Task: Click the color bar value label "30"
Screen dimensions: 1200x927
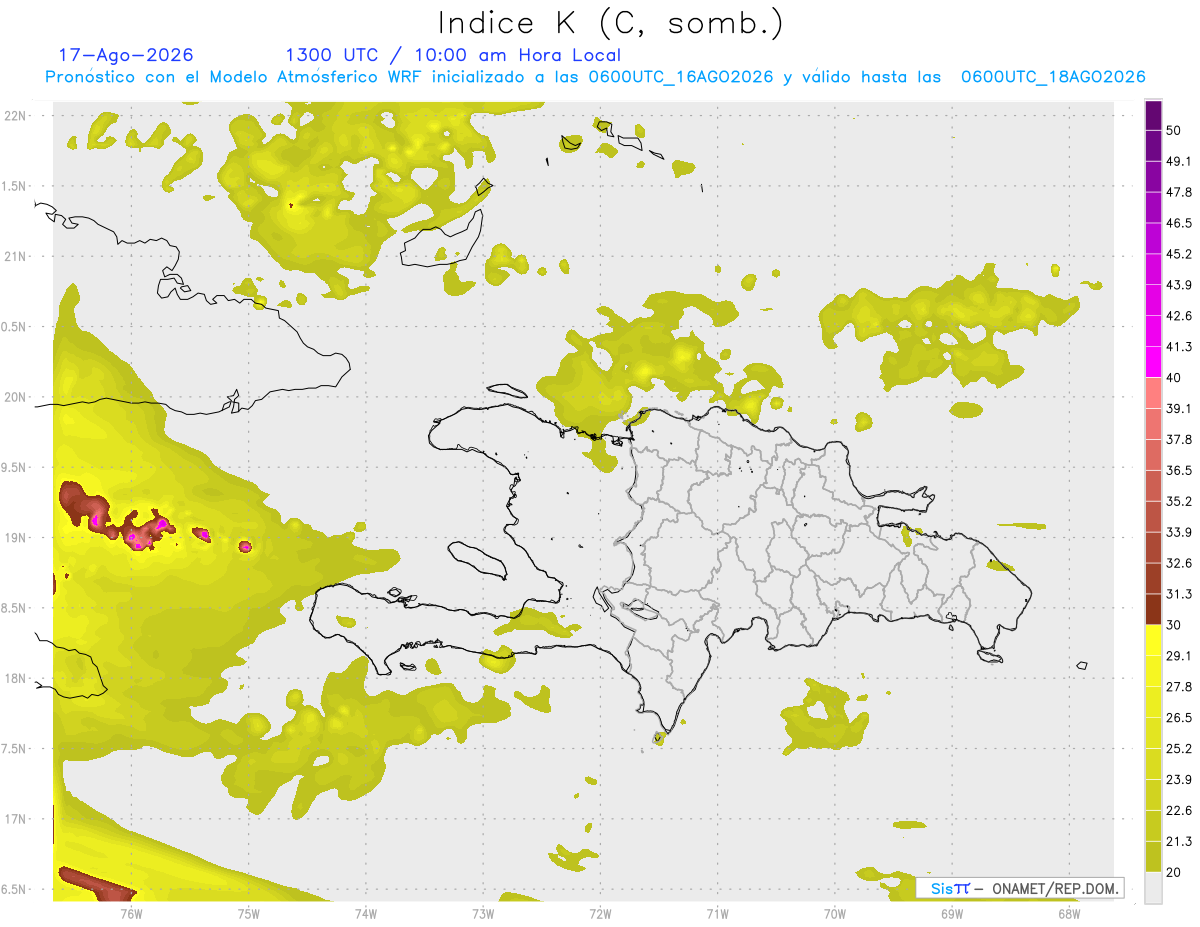Action: click(1174, 625)
